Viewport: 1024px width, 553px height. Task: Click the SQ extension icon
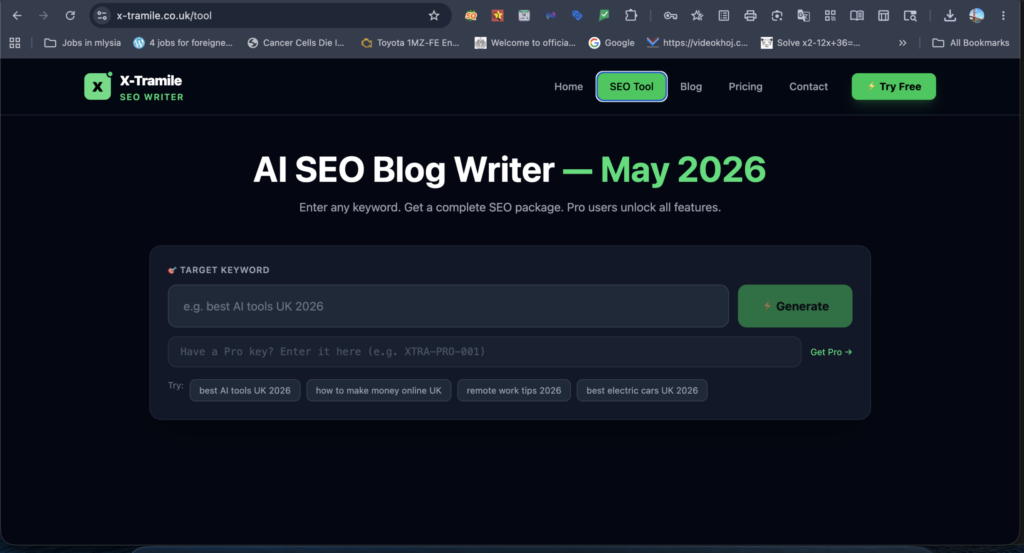(471, 16)
